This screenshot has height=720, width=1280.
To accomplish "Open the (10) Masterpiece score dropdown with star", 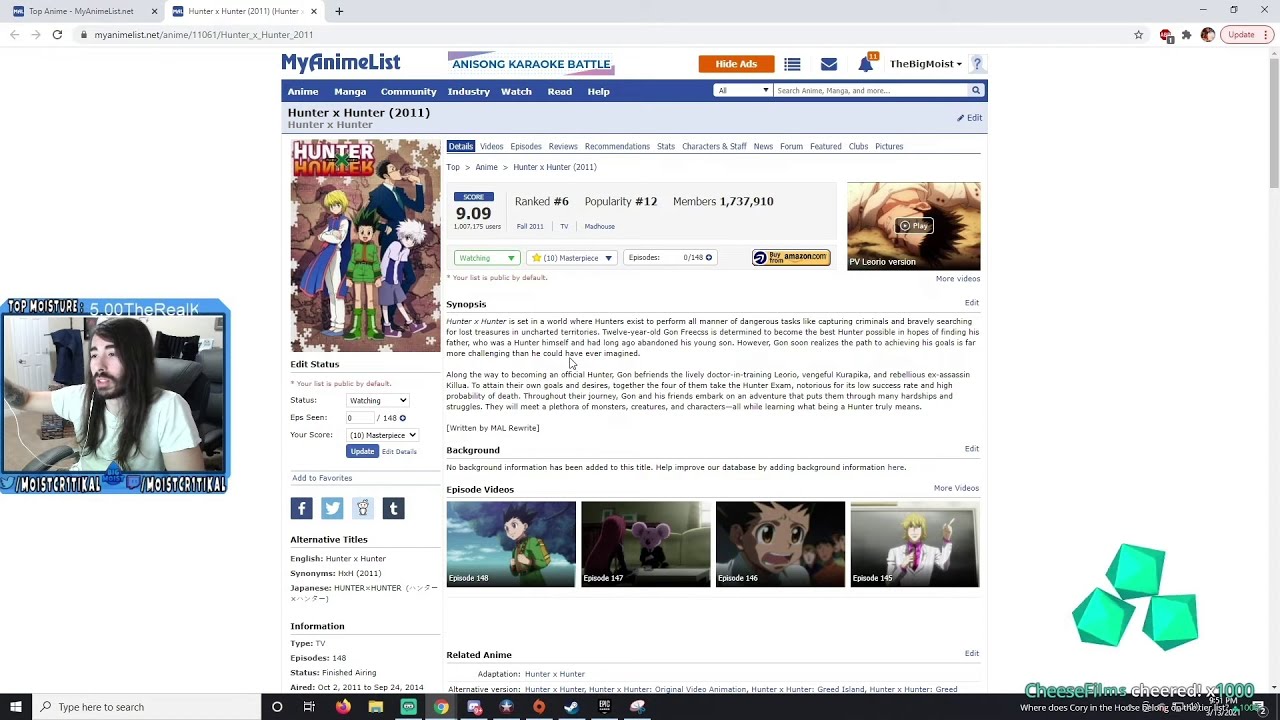I will pos(571,258).
